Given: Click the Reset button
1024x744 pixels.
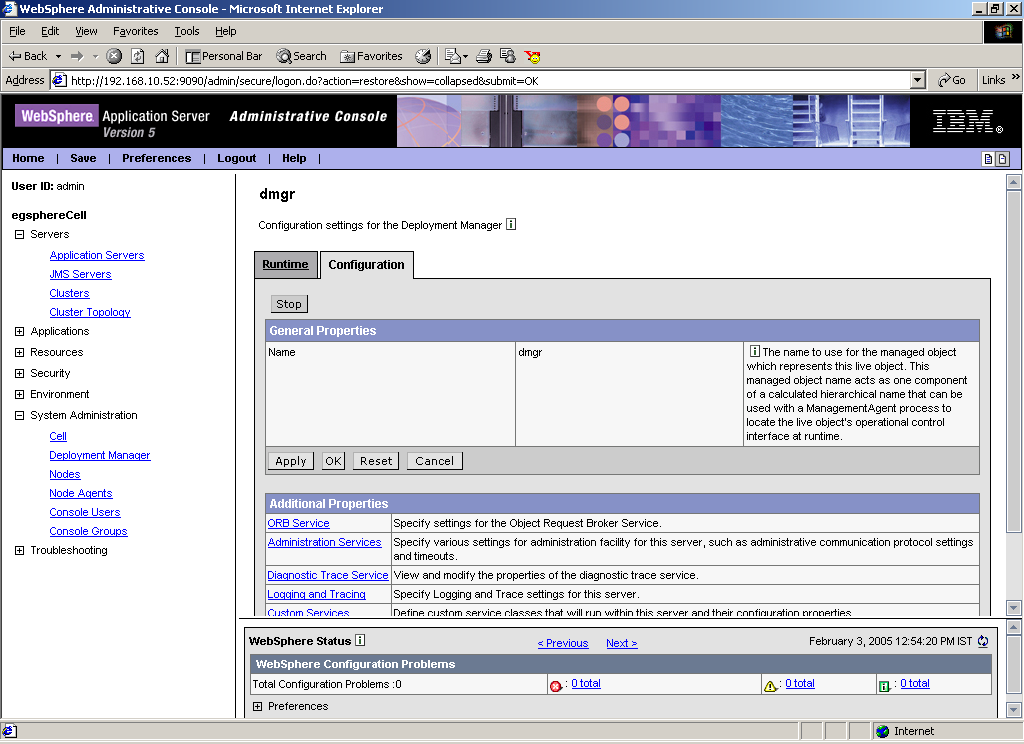Looking at the screenshot, I should [x=376, y=461].
